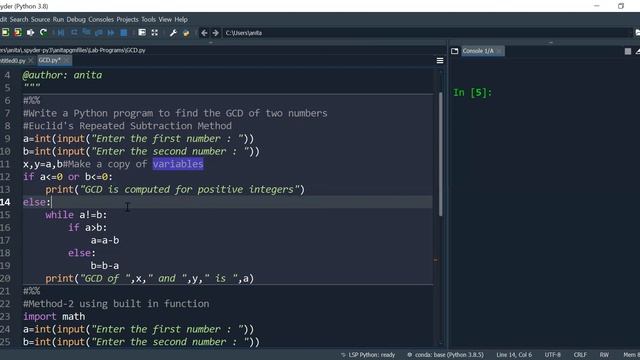Viewport: 640px width, 360px height.
Task: Click Line 14, Col 6 status
Action: tap(514, 355)
